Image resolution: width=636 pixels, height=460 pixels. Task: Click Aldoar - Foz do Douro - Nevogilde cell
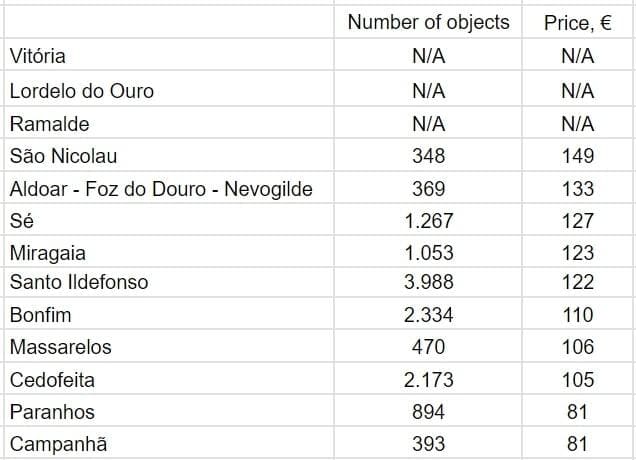coord(161,189)
